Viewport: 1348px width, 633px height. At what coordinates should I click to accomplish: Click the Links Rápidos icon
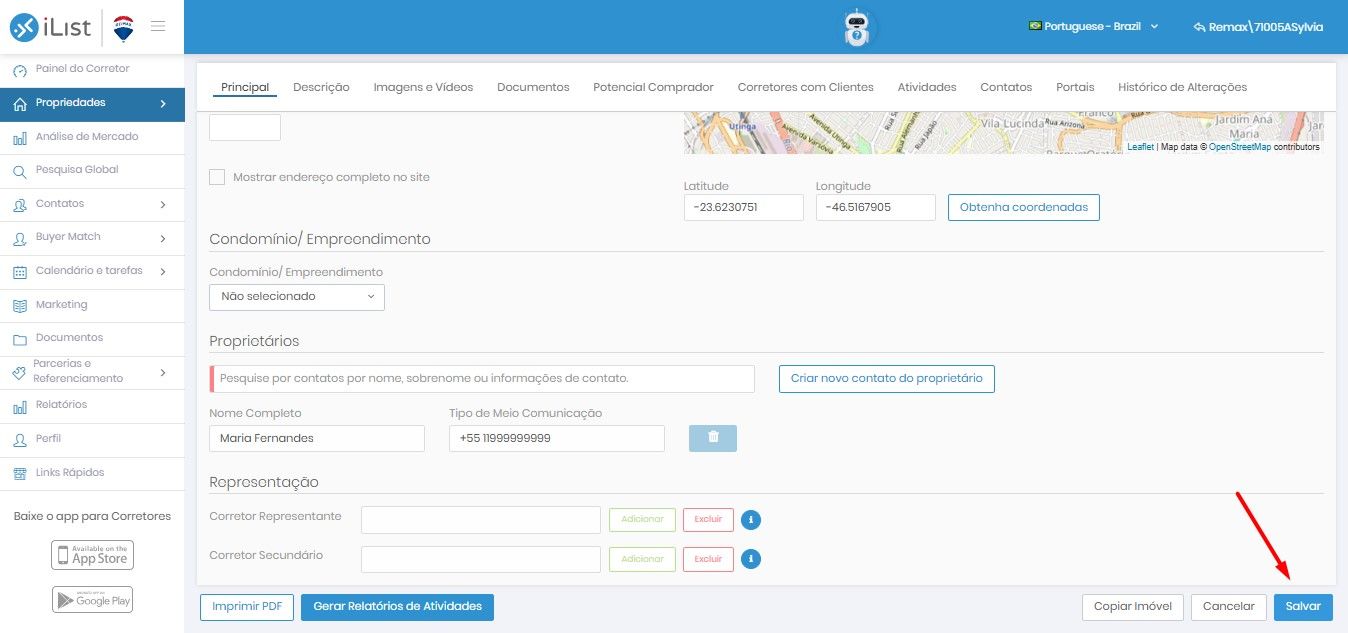[x=19, y=474]
